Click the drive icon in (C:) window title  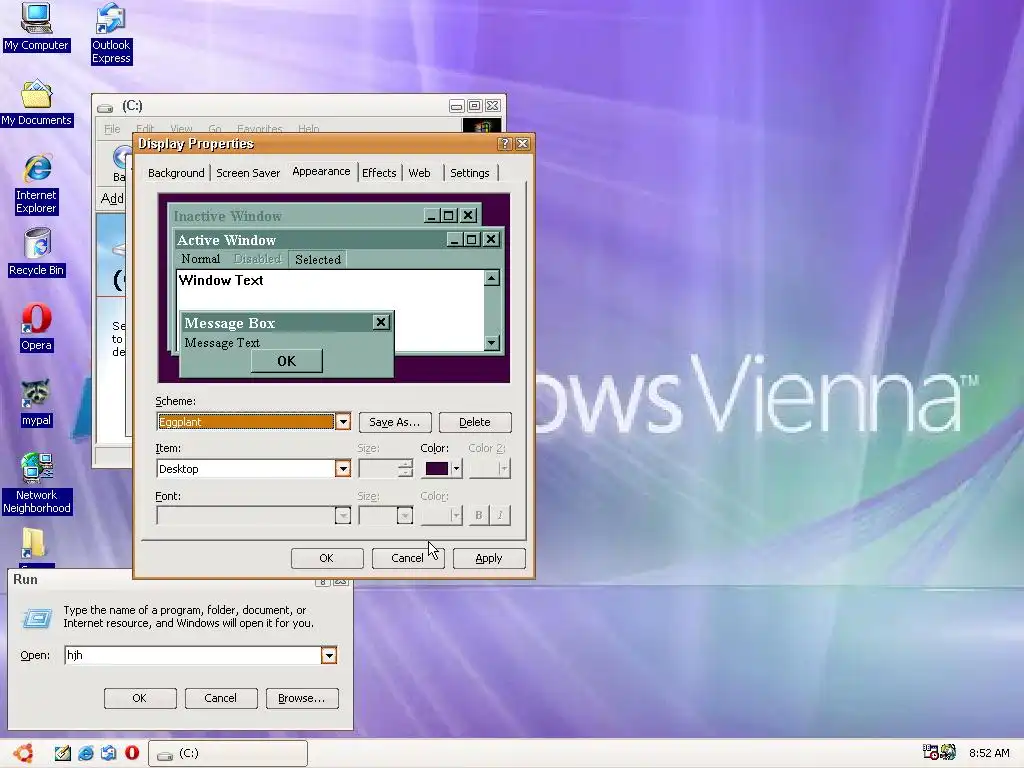tap(104, 107)
